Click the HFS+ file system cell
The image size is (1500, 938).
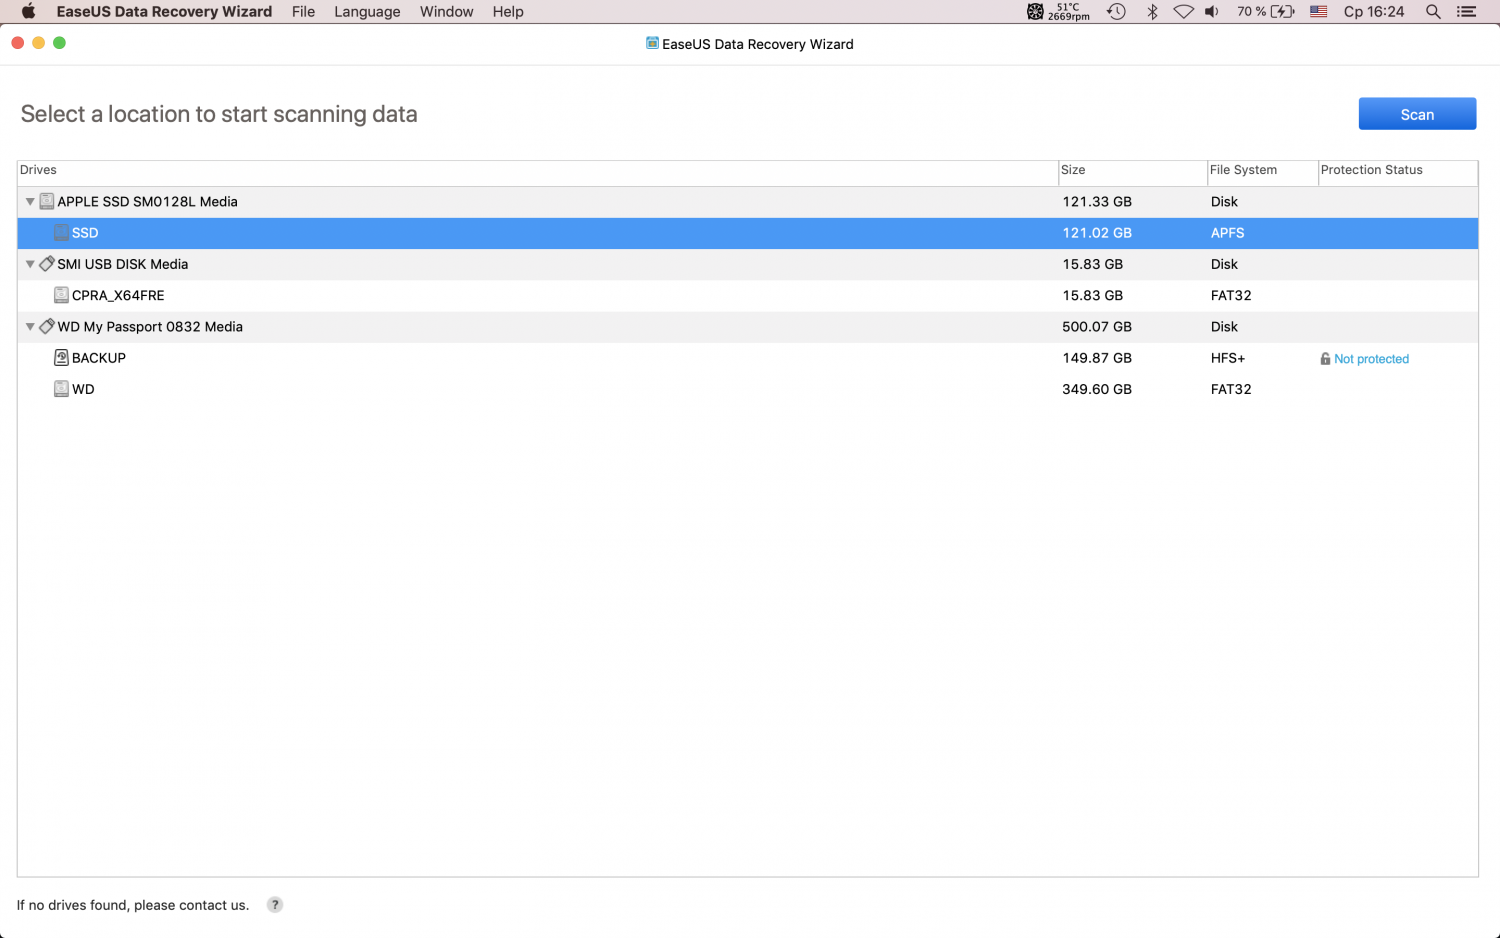click(1228, 358)
